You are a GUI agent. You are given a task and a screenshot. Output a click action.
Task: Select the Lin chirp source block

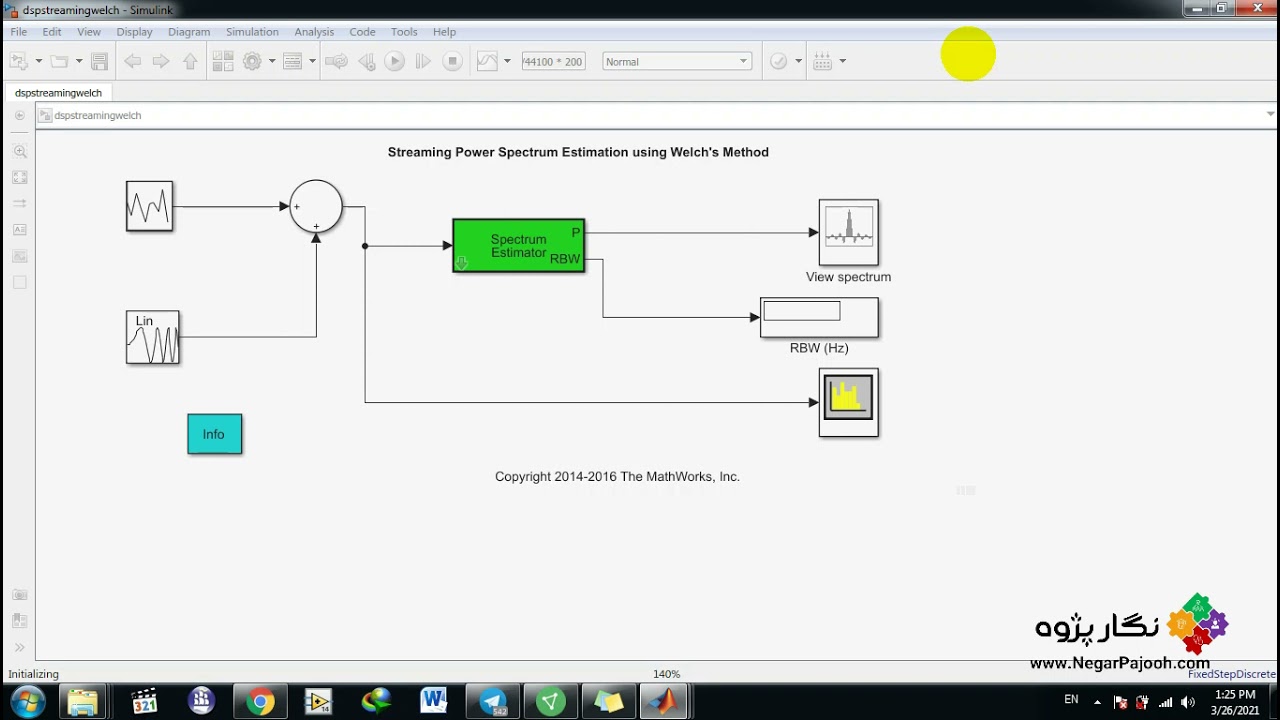152,337
